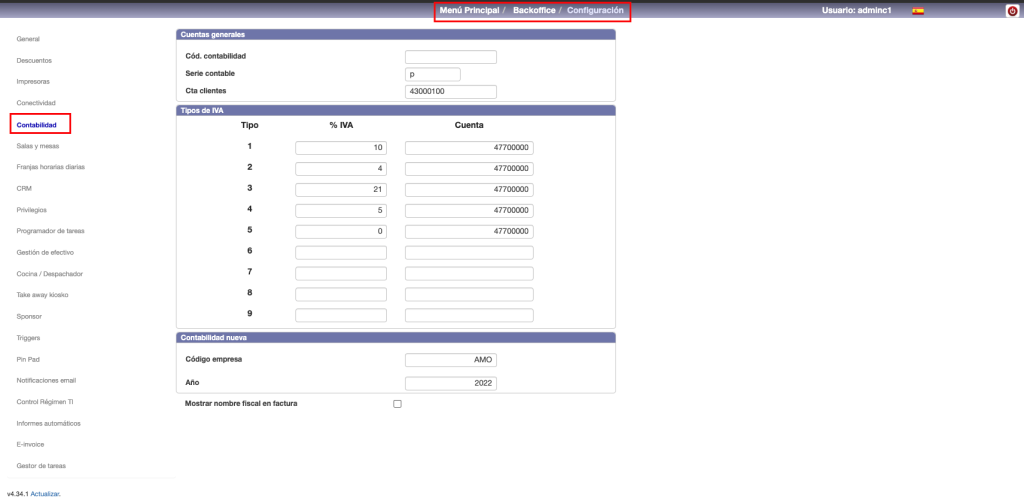
Task: Navigate to E-invoice settings
Action: point(30,444)
